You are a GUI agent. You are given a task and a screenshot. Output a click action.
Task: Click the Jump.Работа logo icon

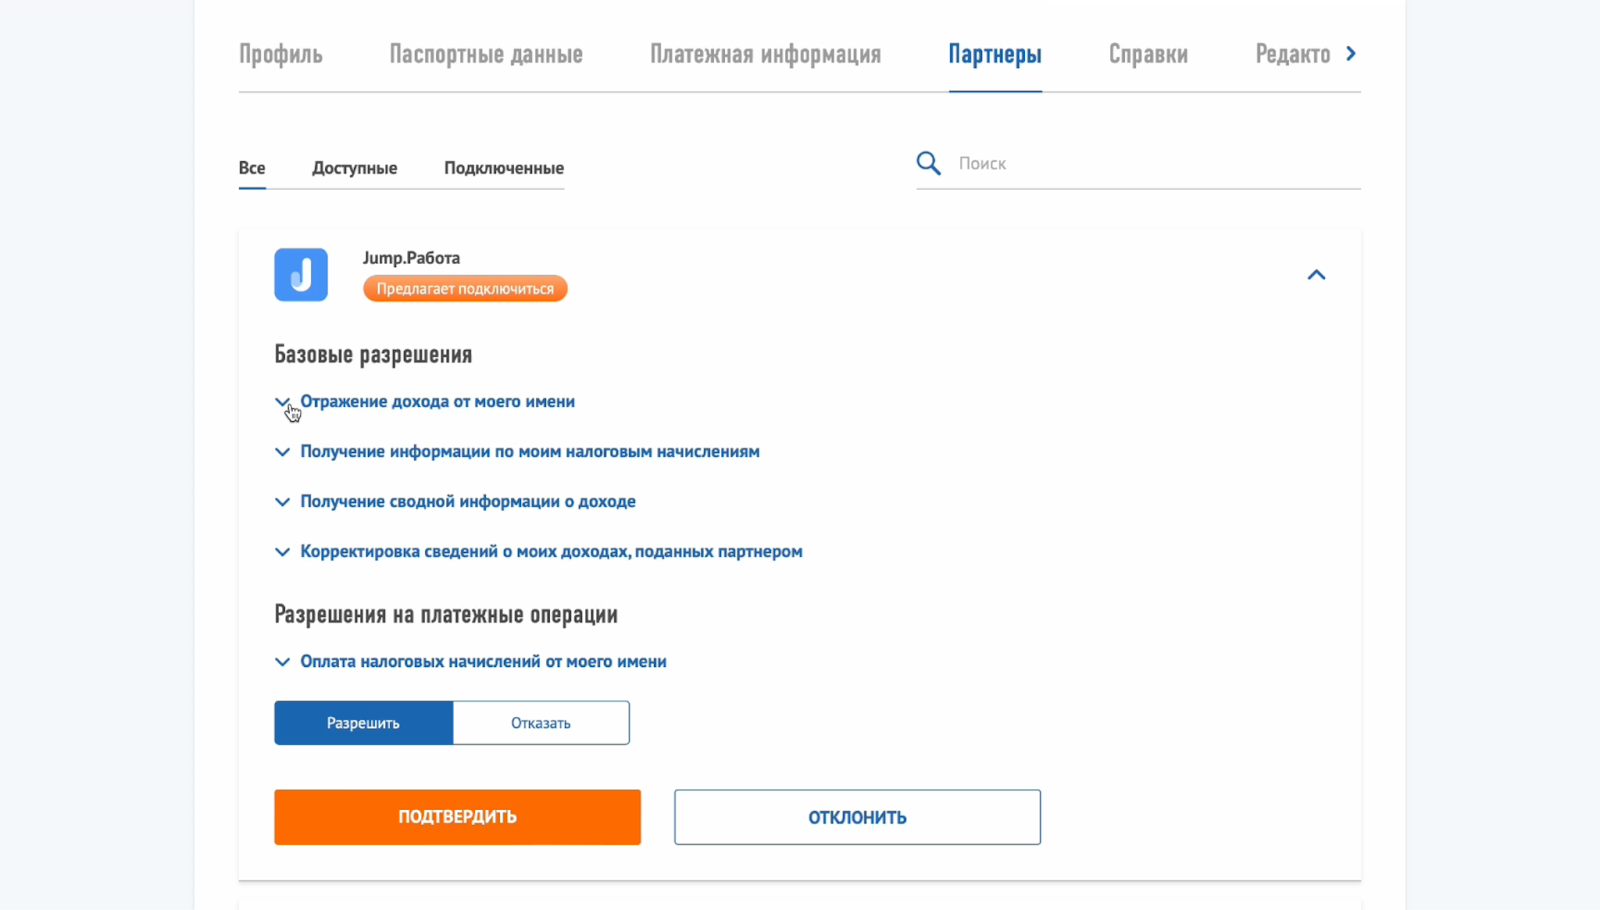click(x=301, y=275)
